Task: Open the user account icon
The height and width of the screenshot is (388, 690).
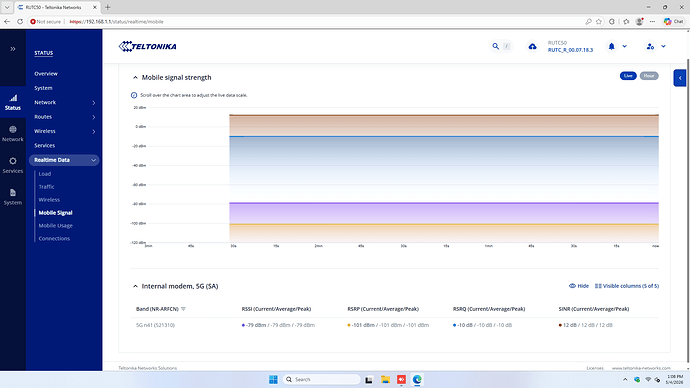Action: 650,46
